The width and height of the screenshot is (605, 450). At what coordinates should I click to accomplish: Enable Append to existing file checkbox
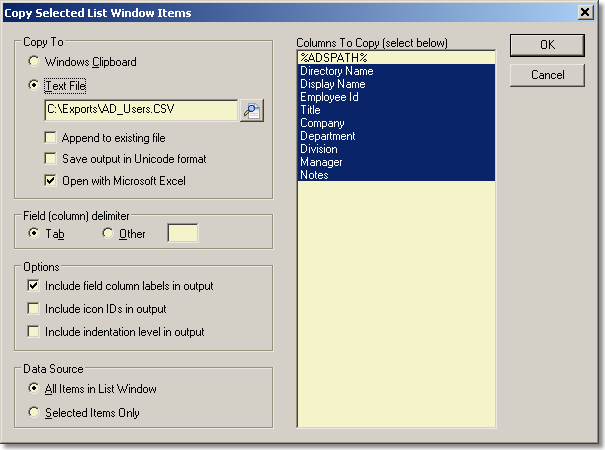[x=51, y=137]
